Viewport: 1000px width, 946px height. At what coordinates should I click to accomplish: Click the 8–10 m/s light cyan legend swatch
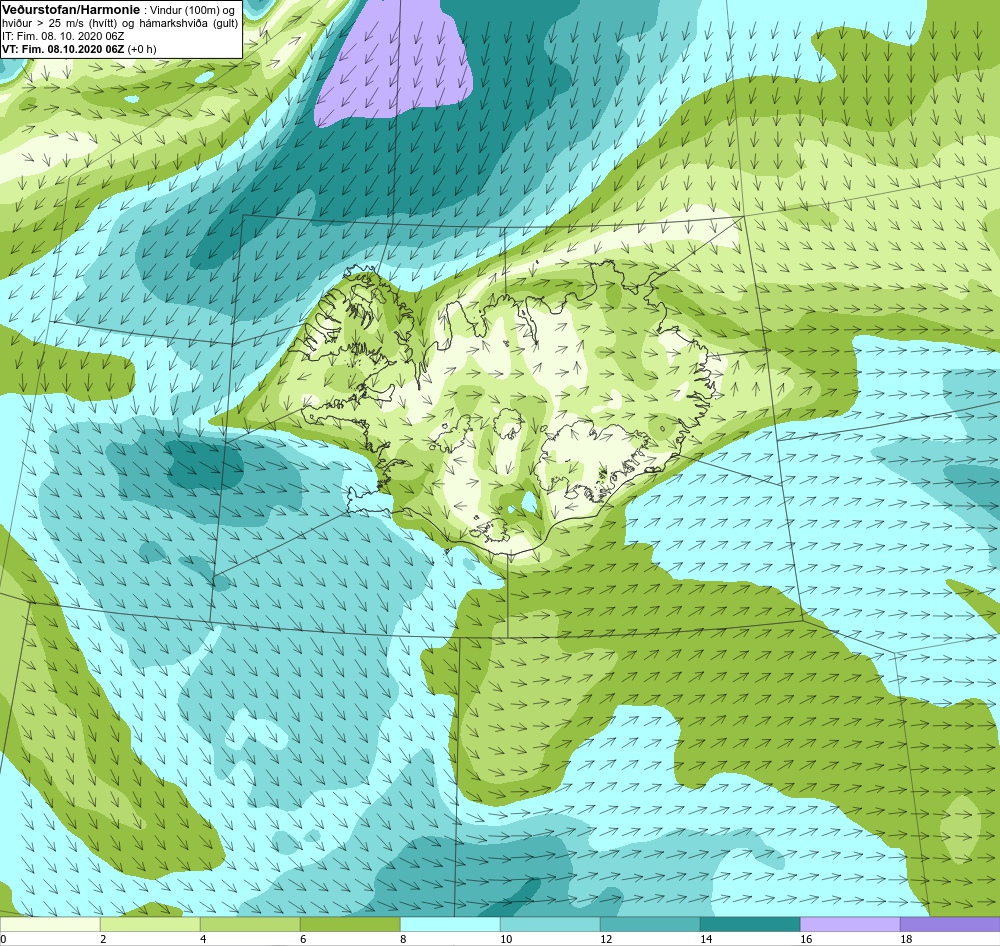click(450, 924)
